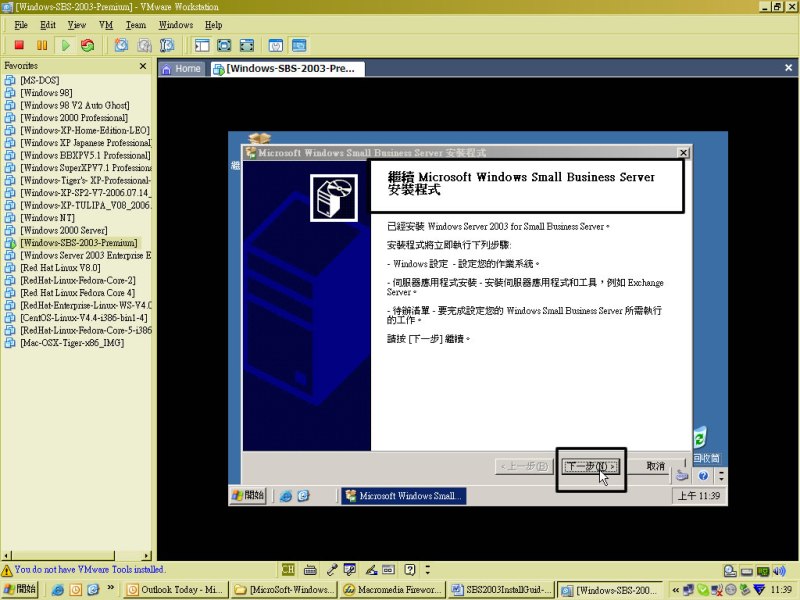800x600 pixels.
Task: Click the CH language indicator in status bar
Action: coord(288,569)
